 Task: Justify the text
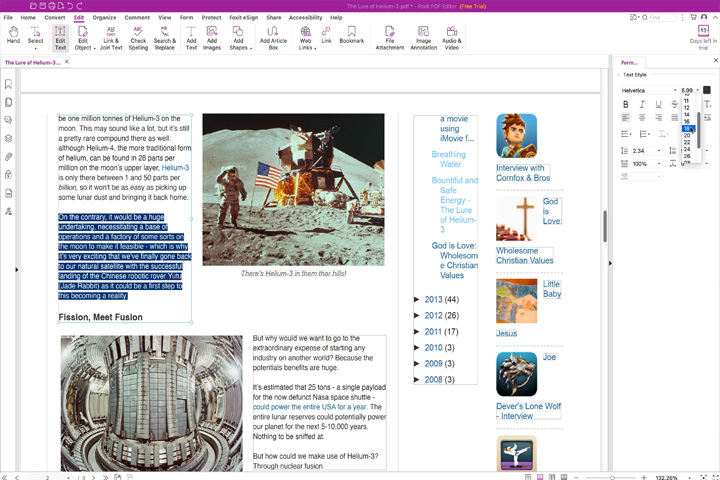coord(674,118)
